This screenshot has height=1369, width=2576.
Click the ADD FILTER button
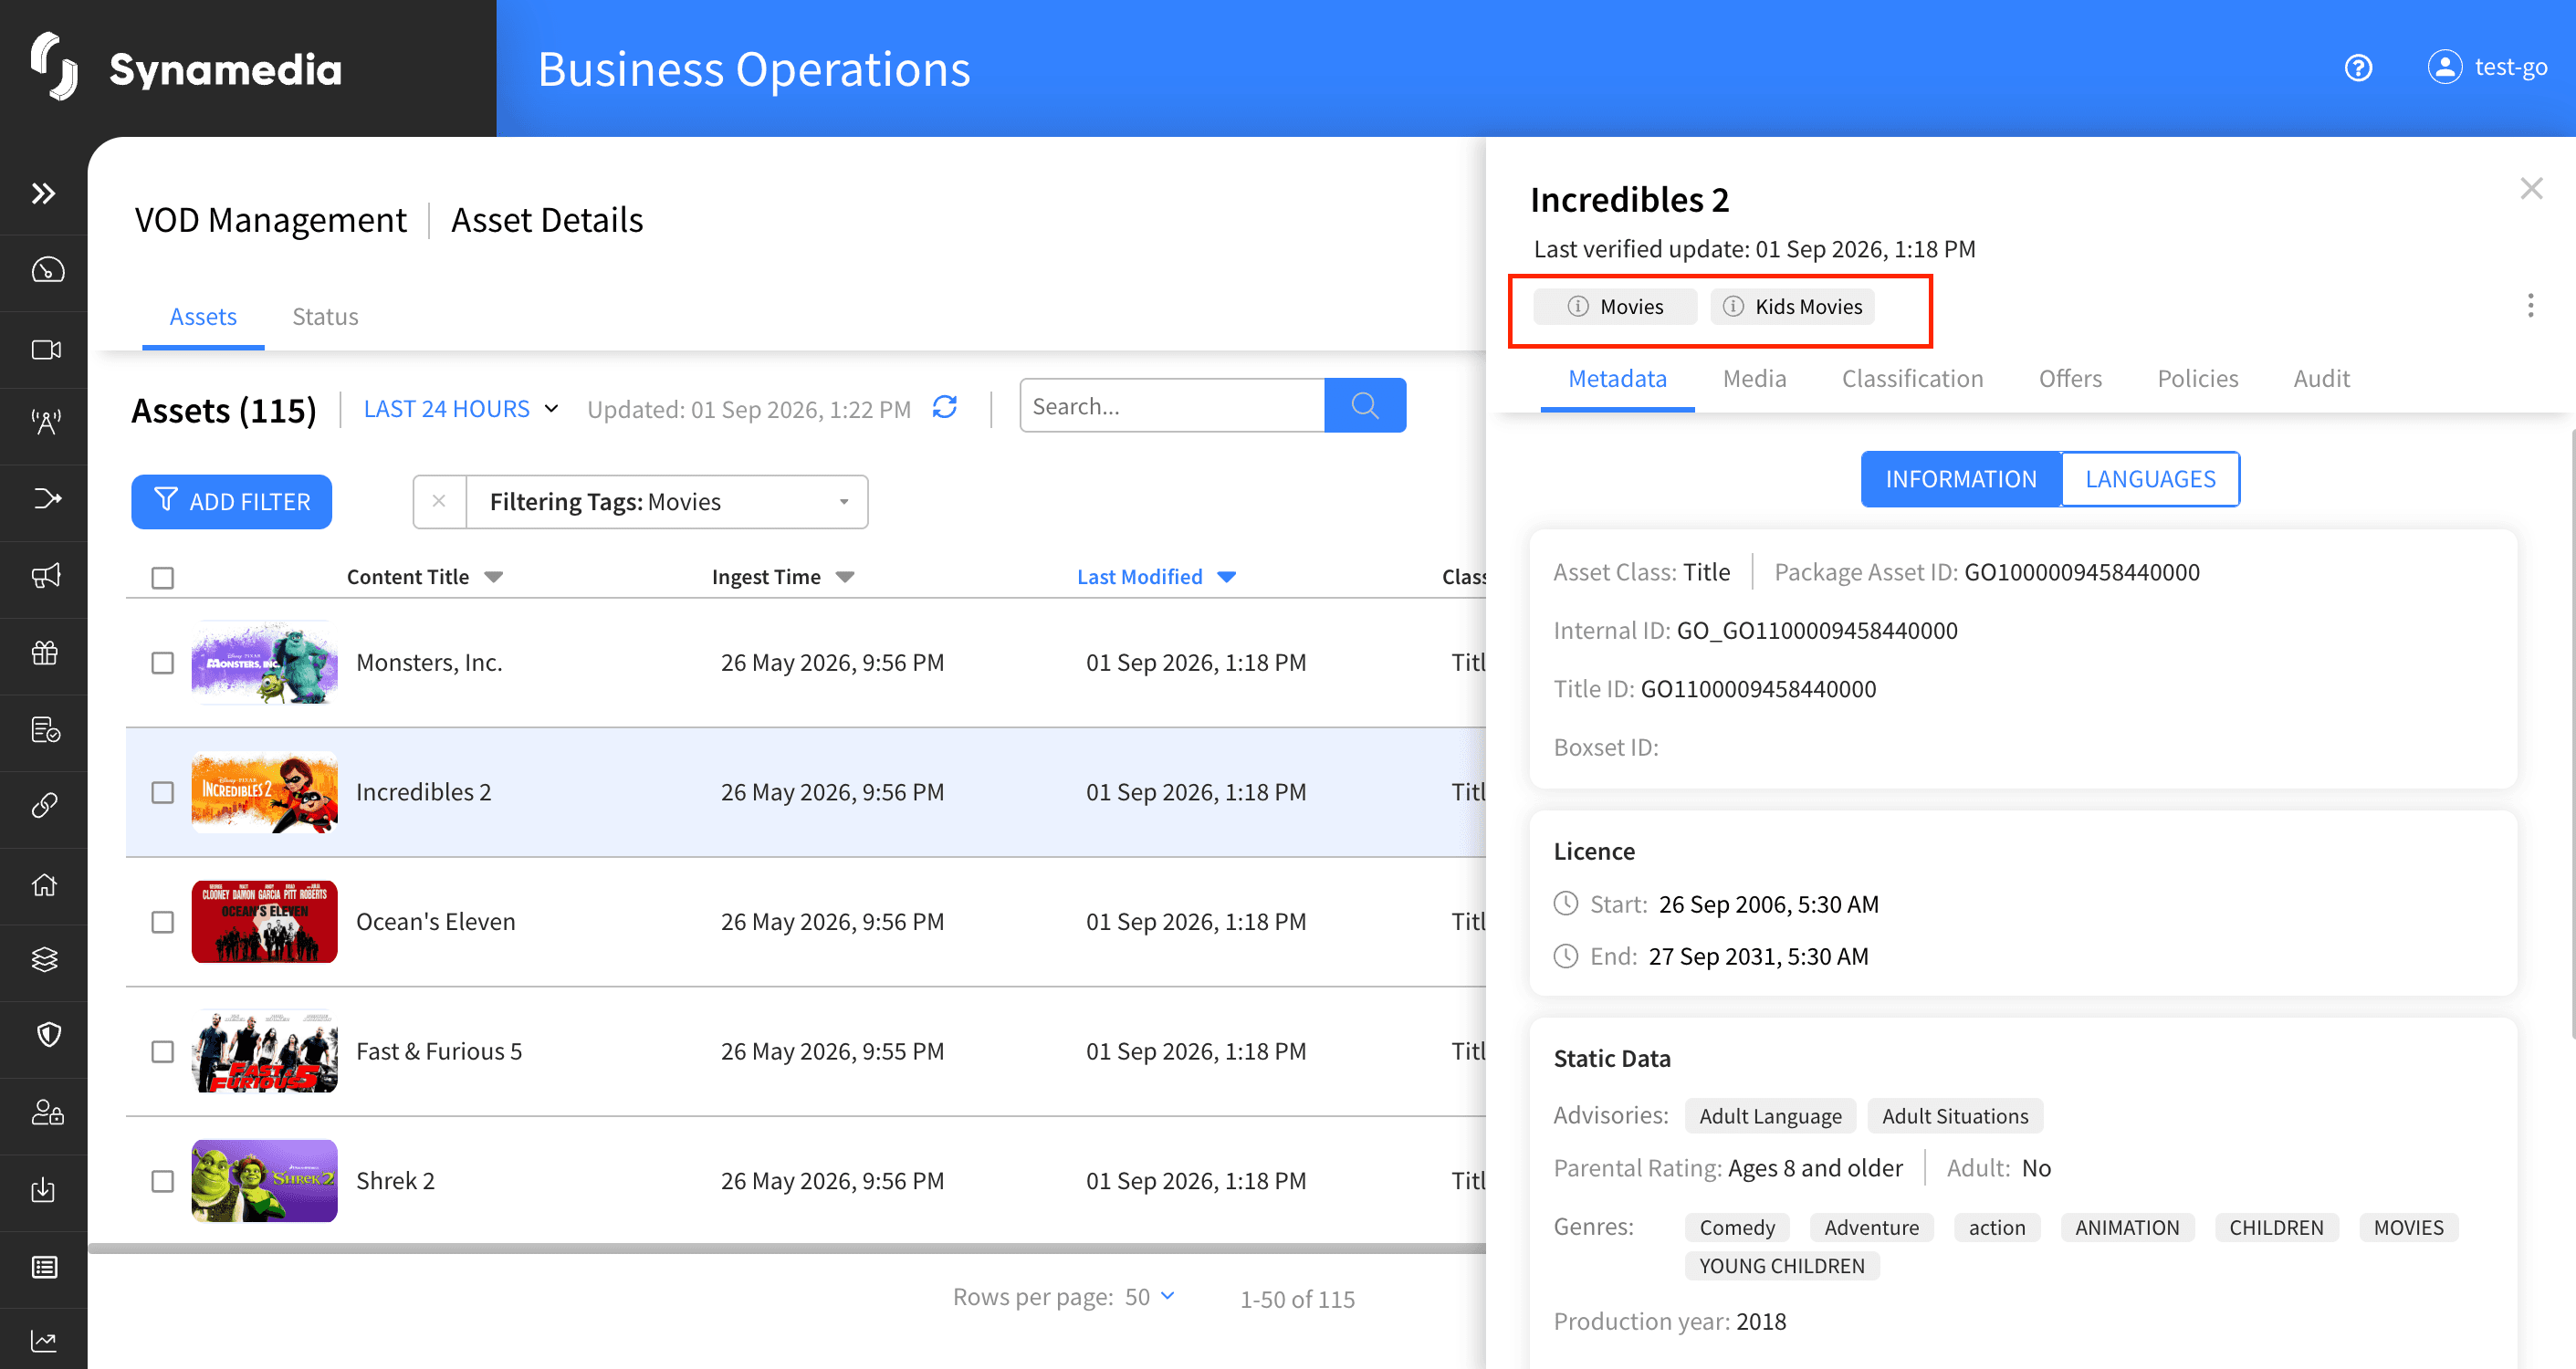tap(231, 502)
